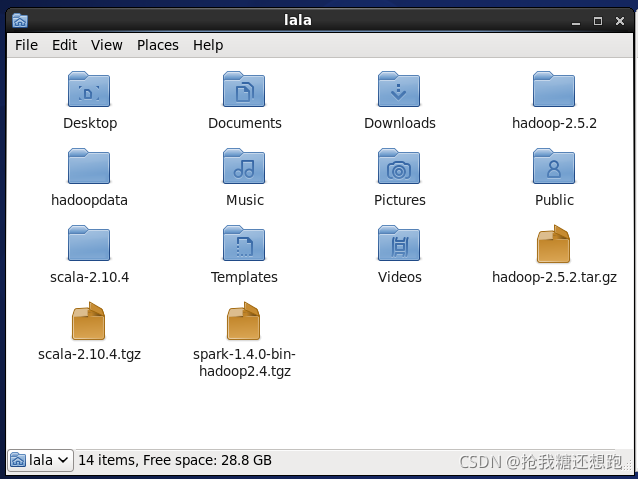This screenshot has height=479, width=638.
Task: Minimize the lala window
Action: click(576, 21)
